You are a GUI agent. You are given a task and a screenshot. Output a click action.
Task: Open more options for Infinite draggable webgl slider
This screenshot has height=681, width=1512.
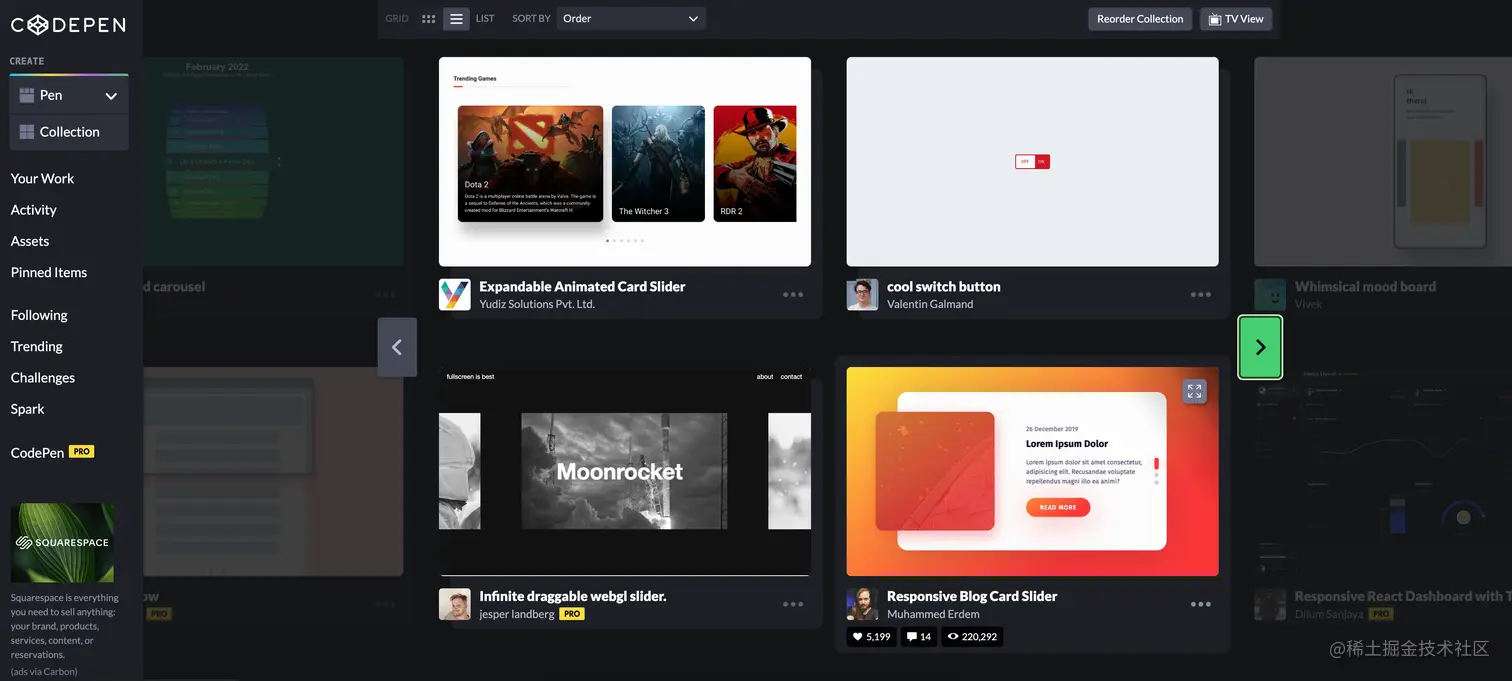coord(793,605)
